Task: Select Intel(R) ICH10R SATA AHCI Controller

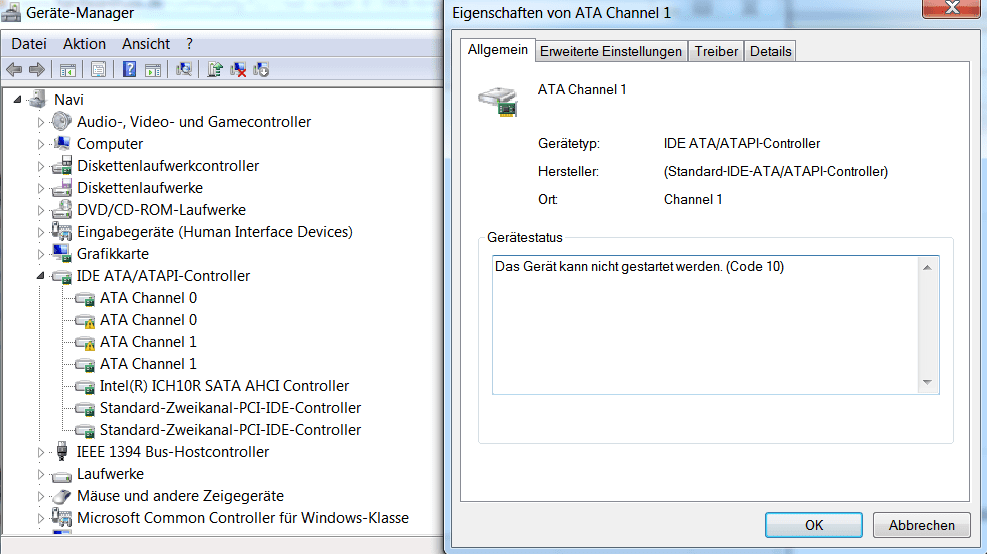Action: tap(224, 386)
